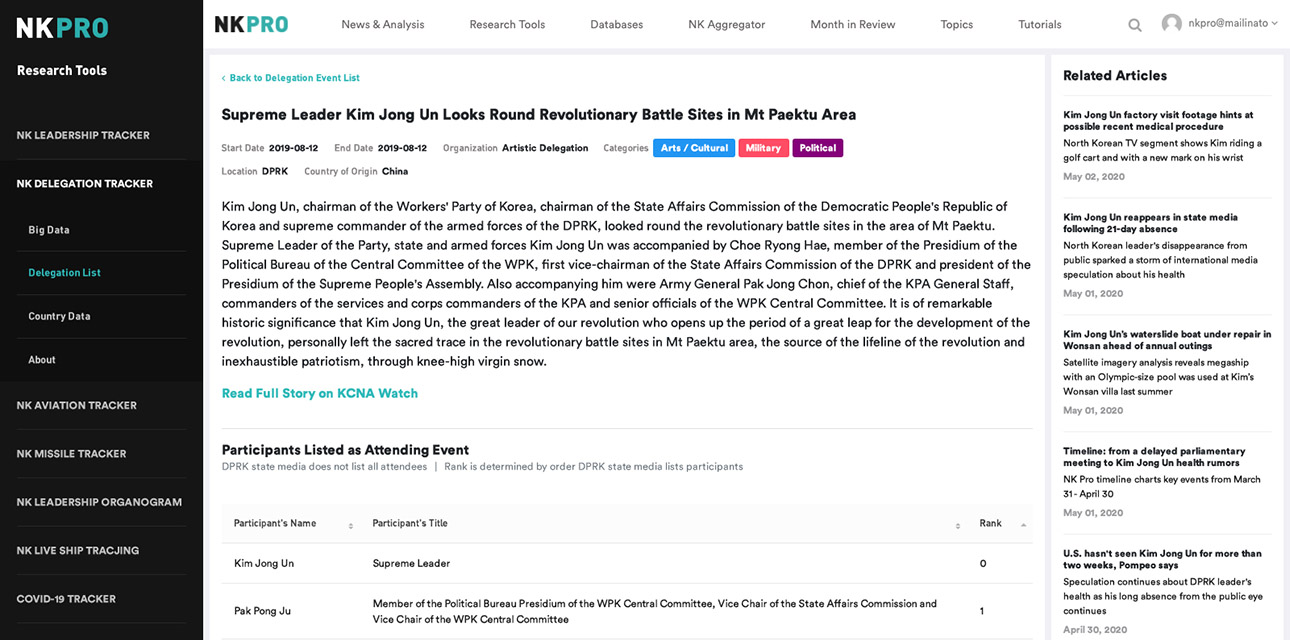
Task: Click the Arts / Cultural category tag
Action: [x=694, y=148]
